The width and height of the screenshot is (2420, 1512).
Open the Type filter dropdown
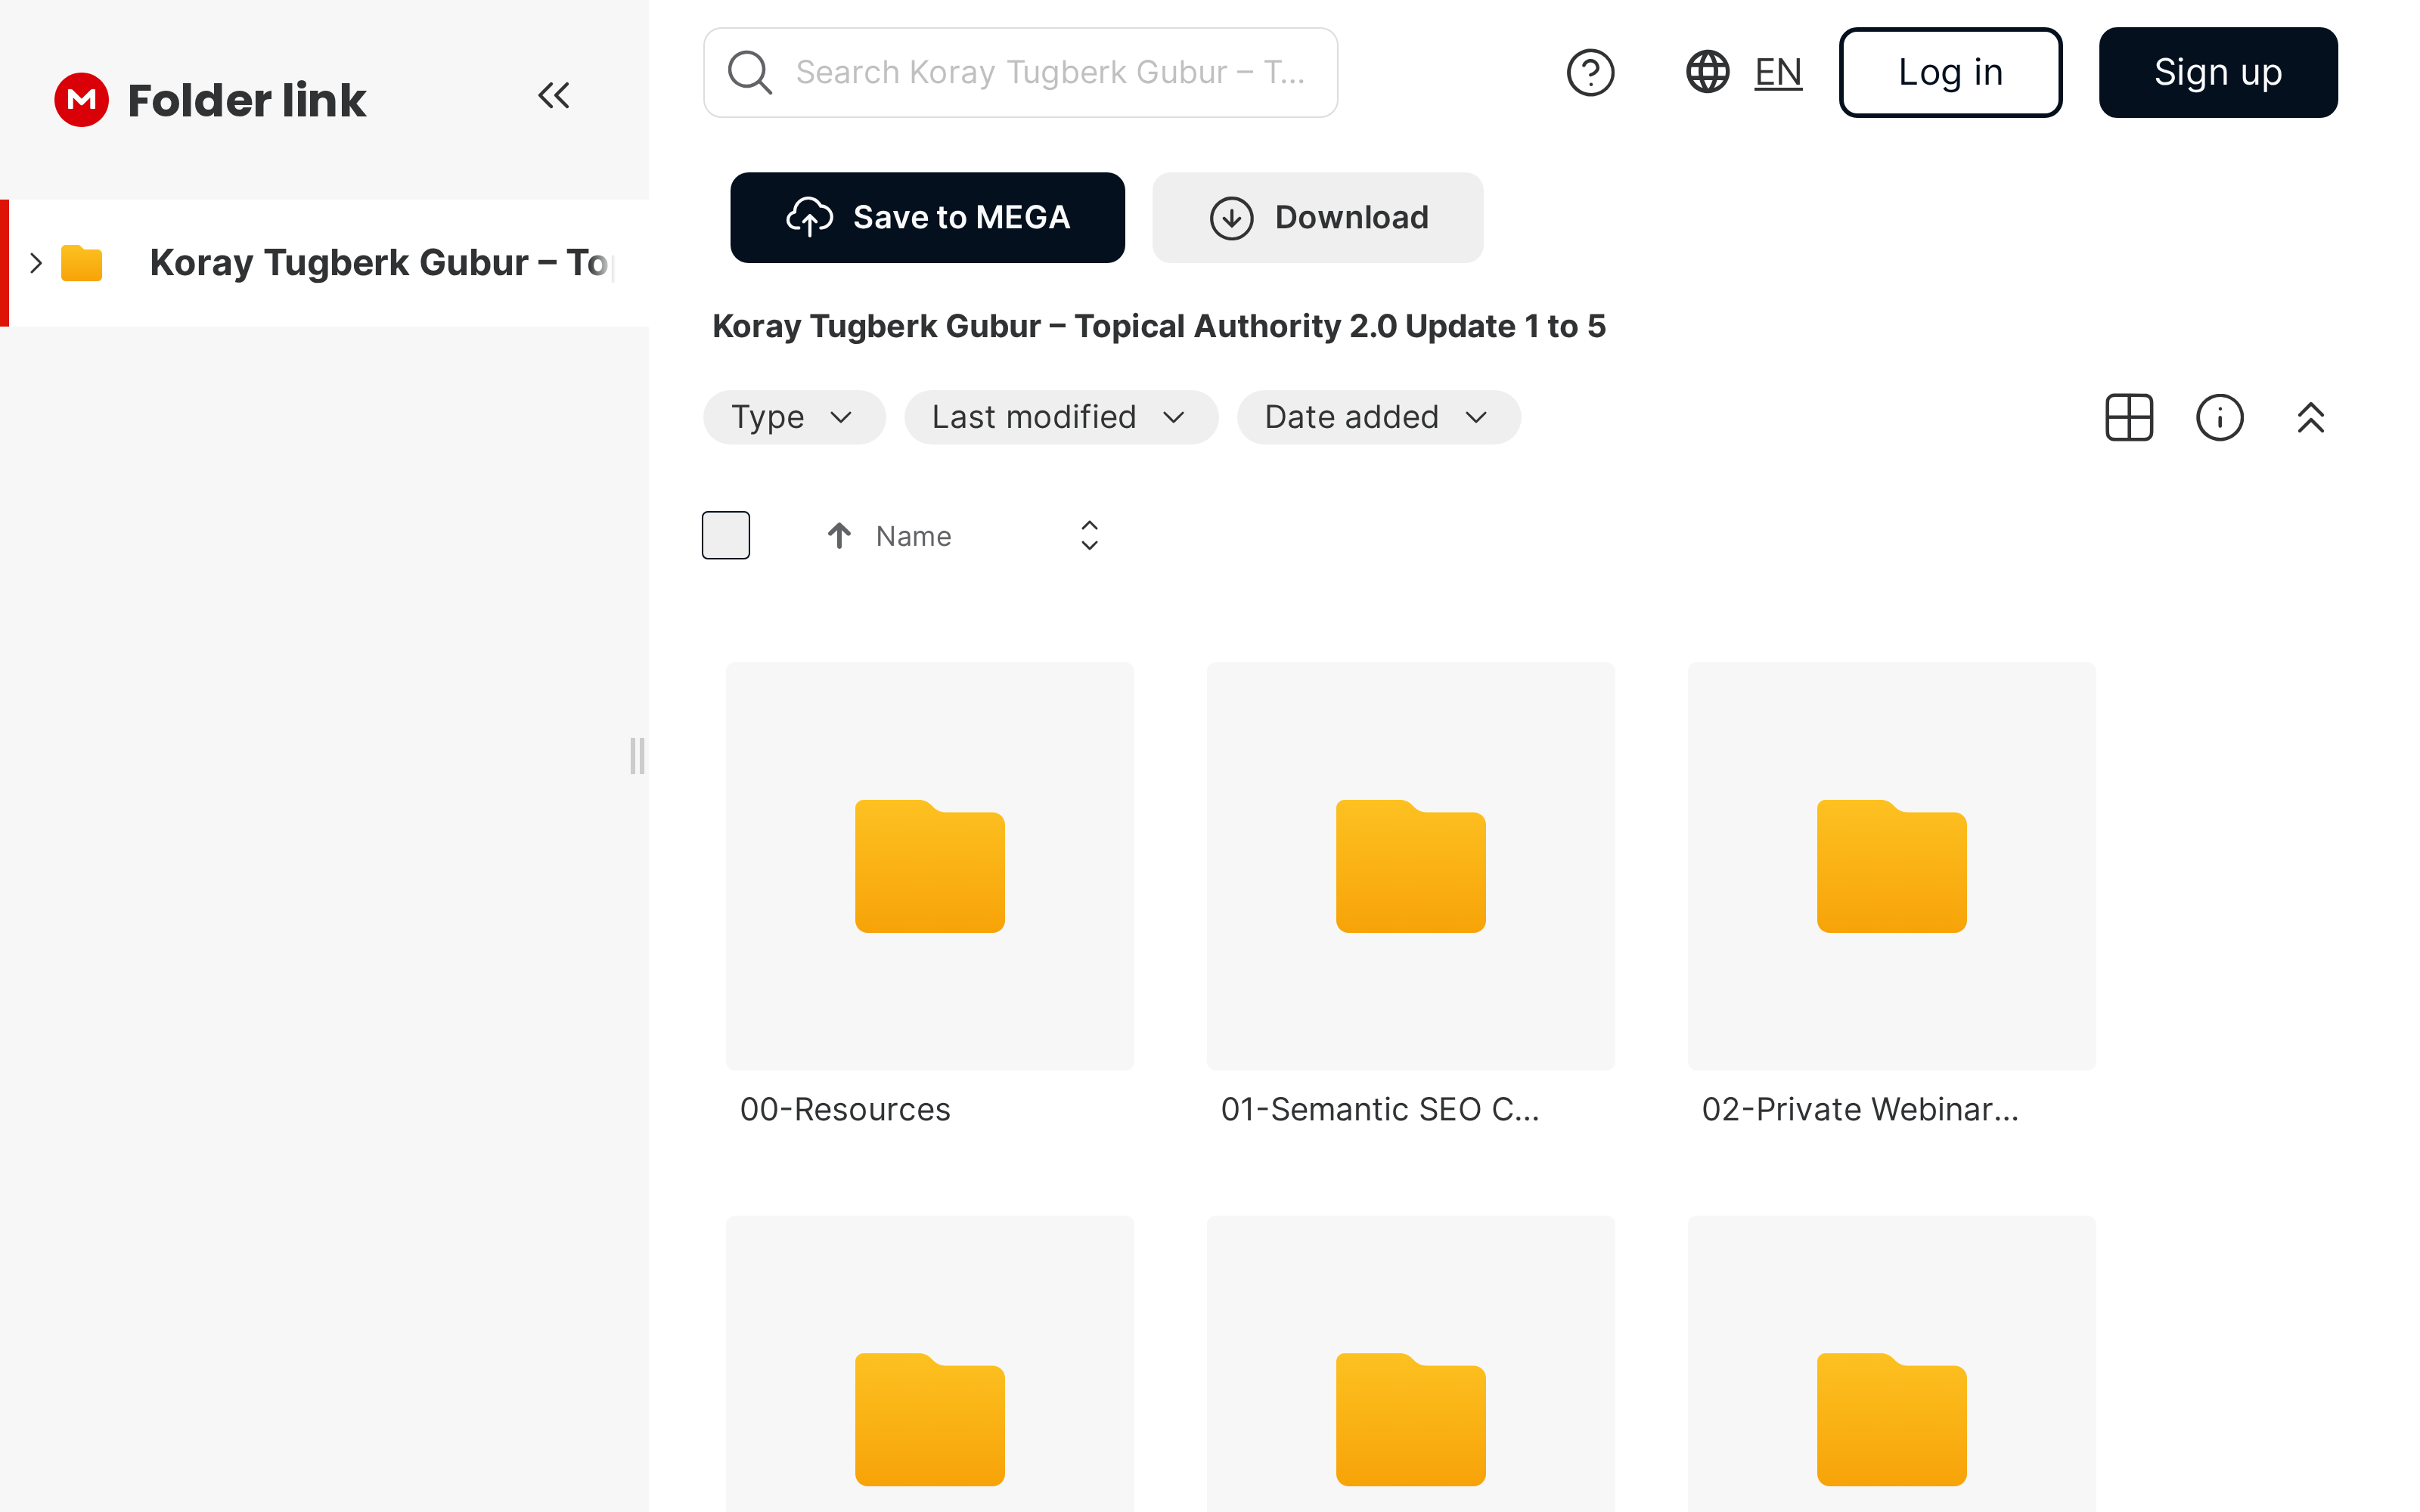[794, 417]
